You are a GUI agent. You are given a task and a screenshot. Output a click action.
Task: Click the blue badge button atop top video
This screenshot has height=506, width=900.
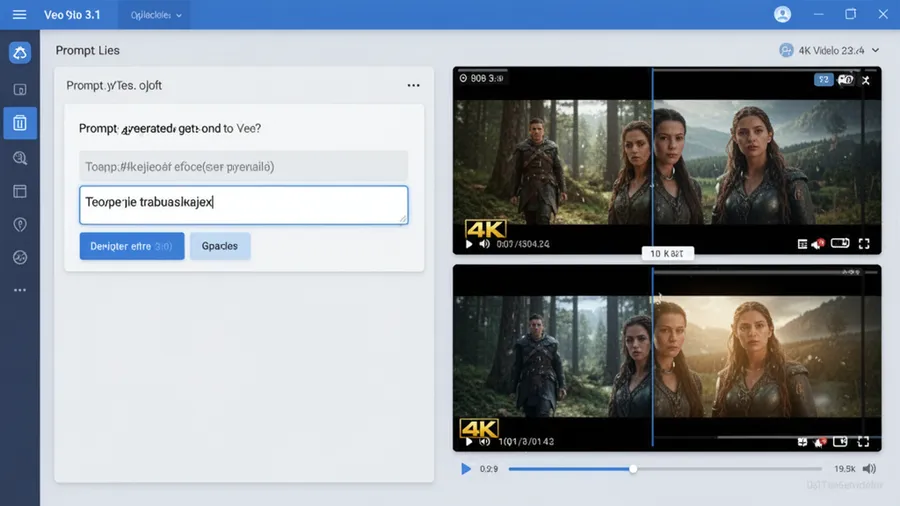[824, 80]
